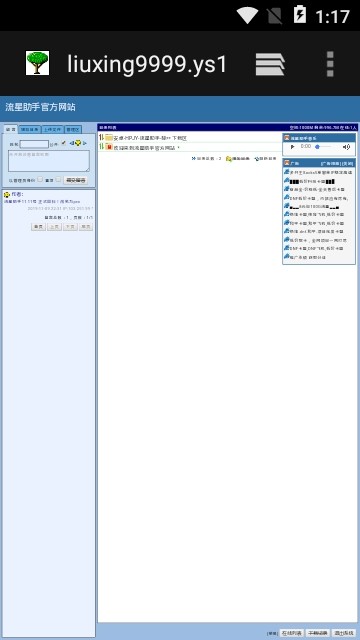
Task: Click the red bookmark icon in file list
Action: [x=109, y=147]
